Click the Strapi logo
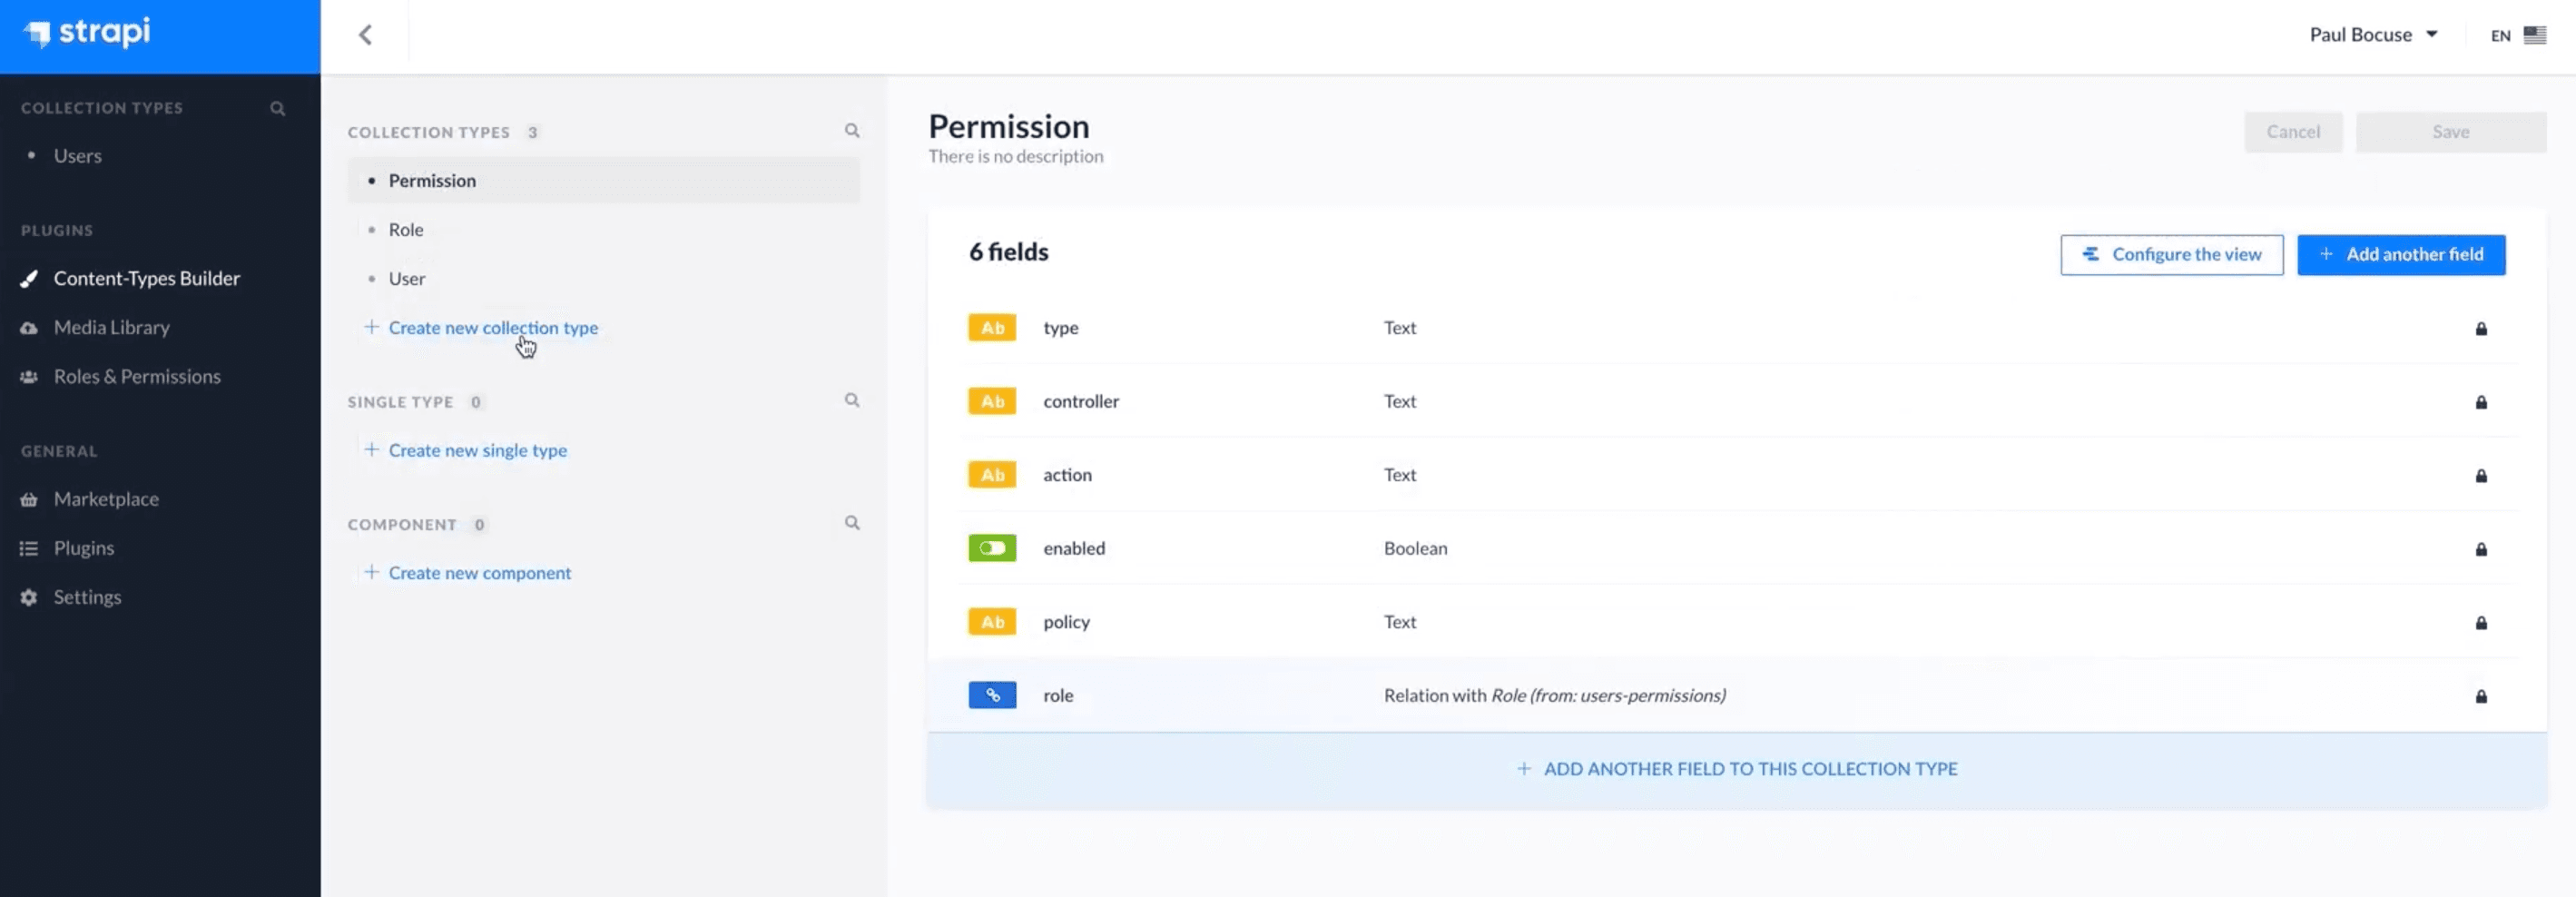 [x=88, y=33]
